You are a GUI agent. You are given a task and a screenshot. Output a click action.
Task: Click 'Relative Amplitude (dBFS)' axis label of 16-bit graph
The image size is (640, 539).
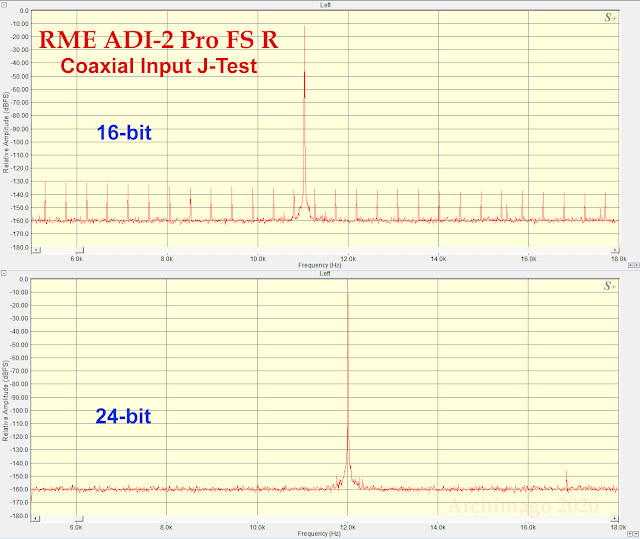point(6,133)
